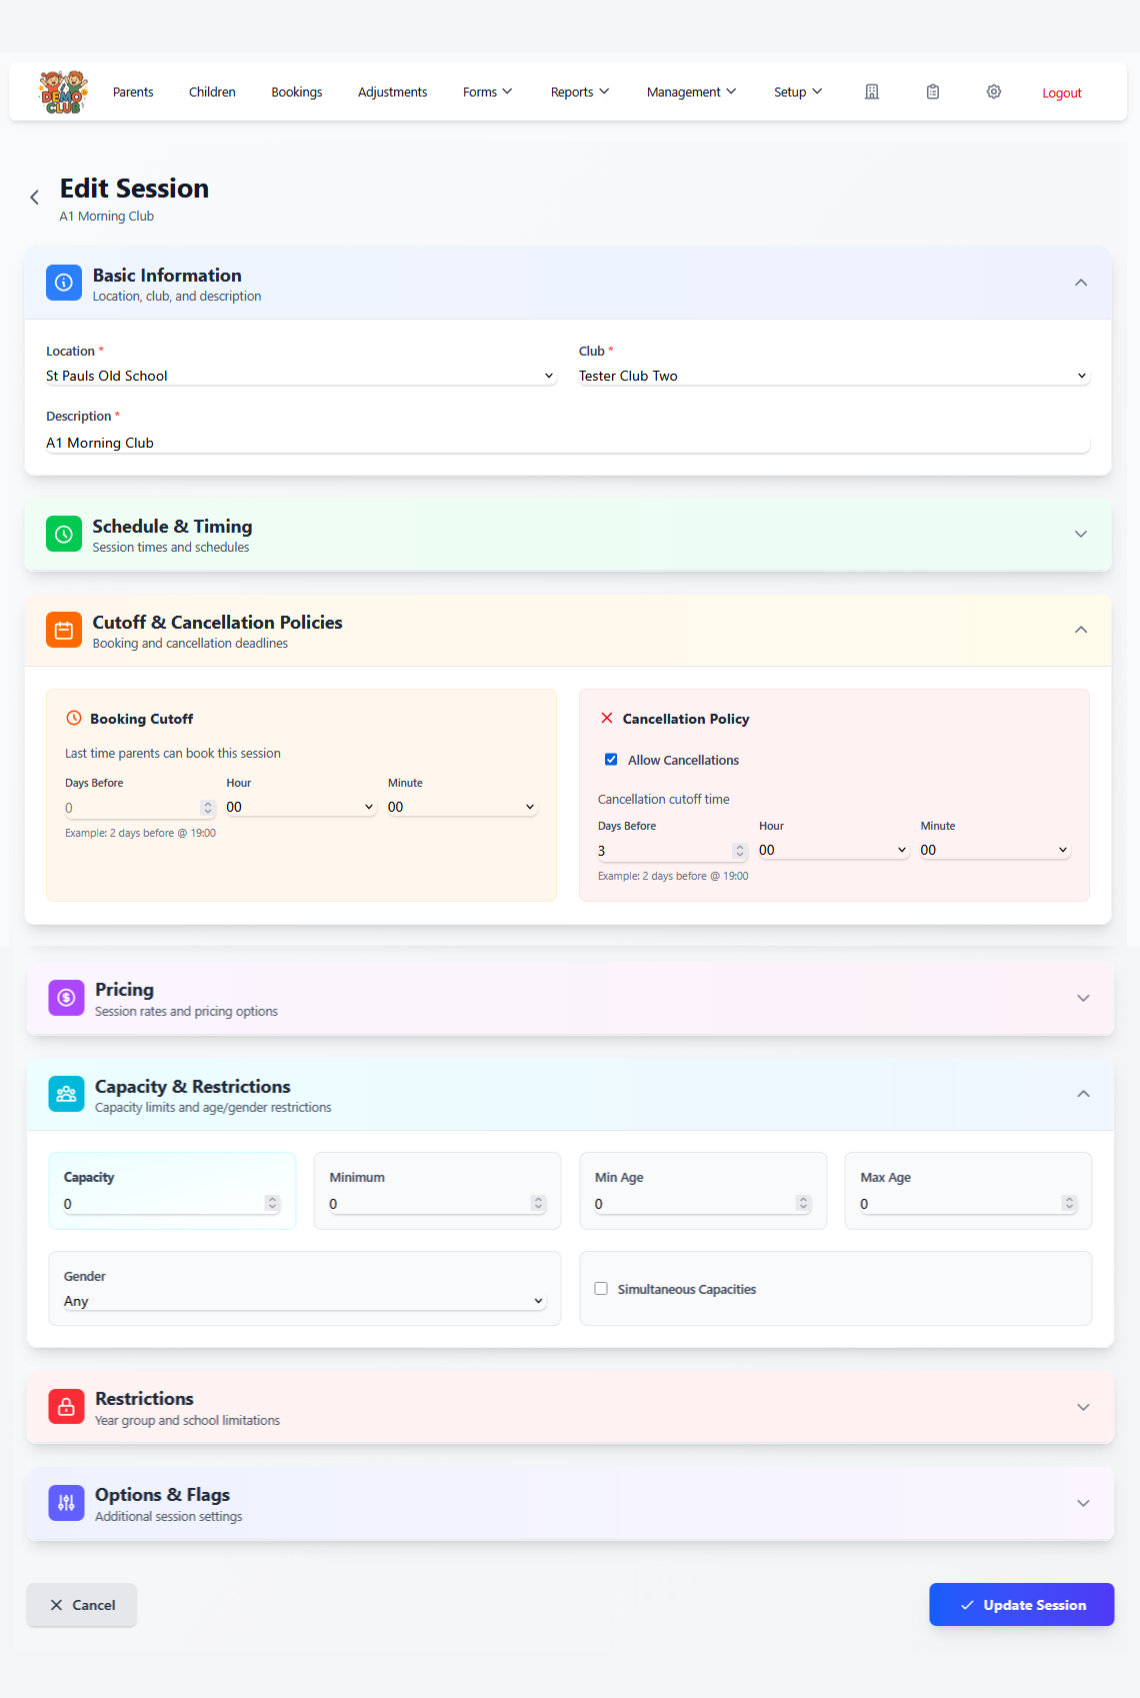Open the Gender dropdown
This screenshot has height=1698, width=1140.
pos(303,1301)
